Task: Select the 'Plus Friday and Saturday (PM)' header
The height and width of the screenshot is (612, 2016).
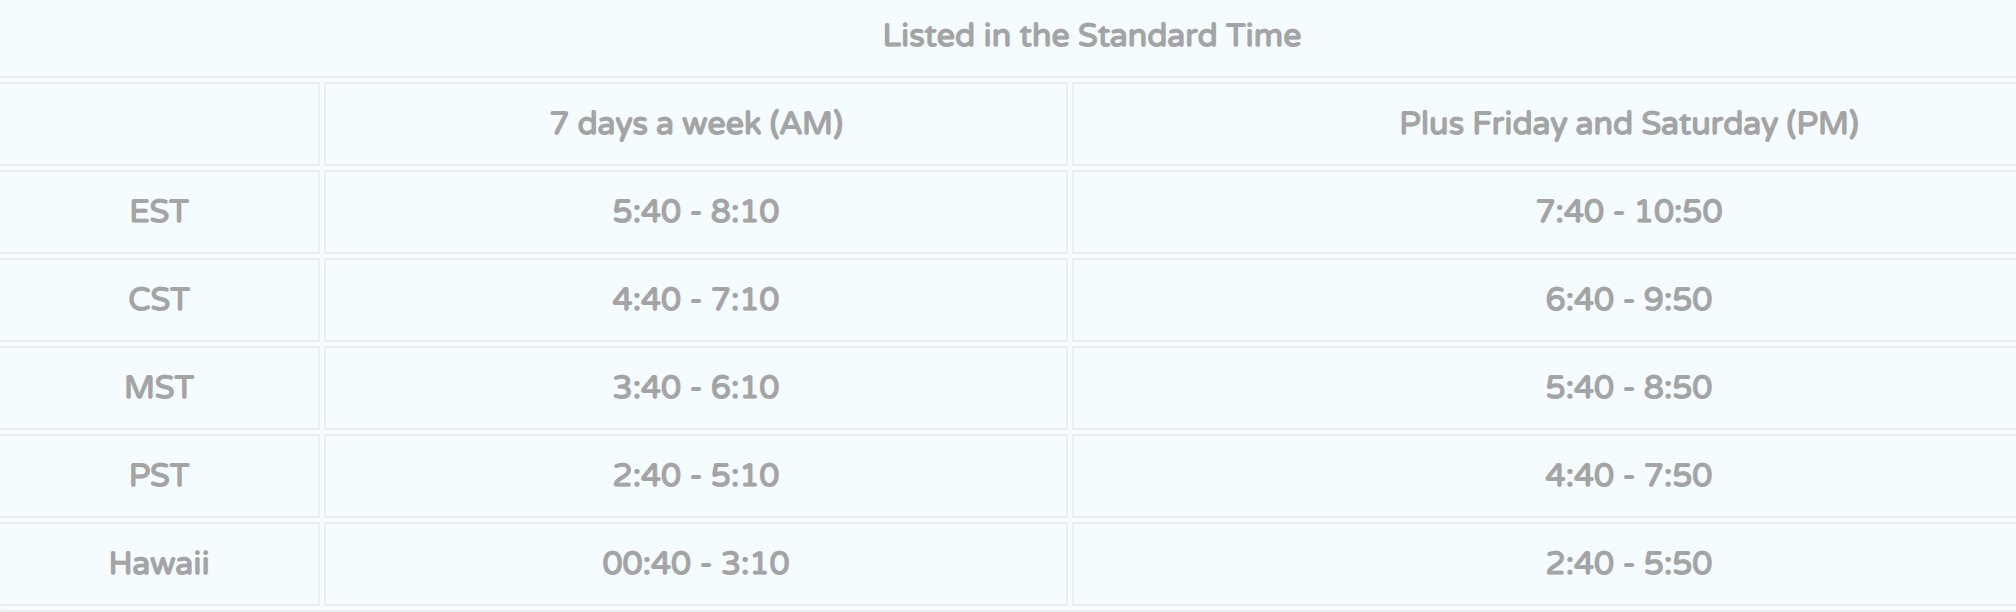Action: [1629, 124]
